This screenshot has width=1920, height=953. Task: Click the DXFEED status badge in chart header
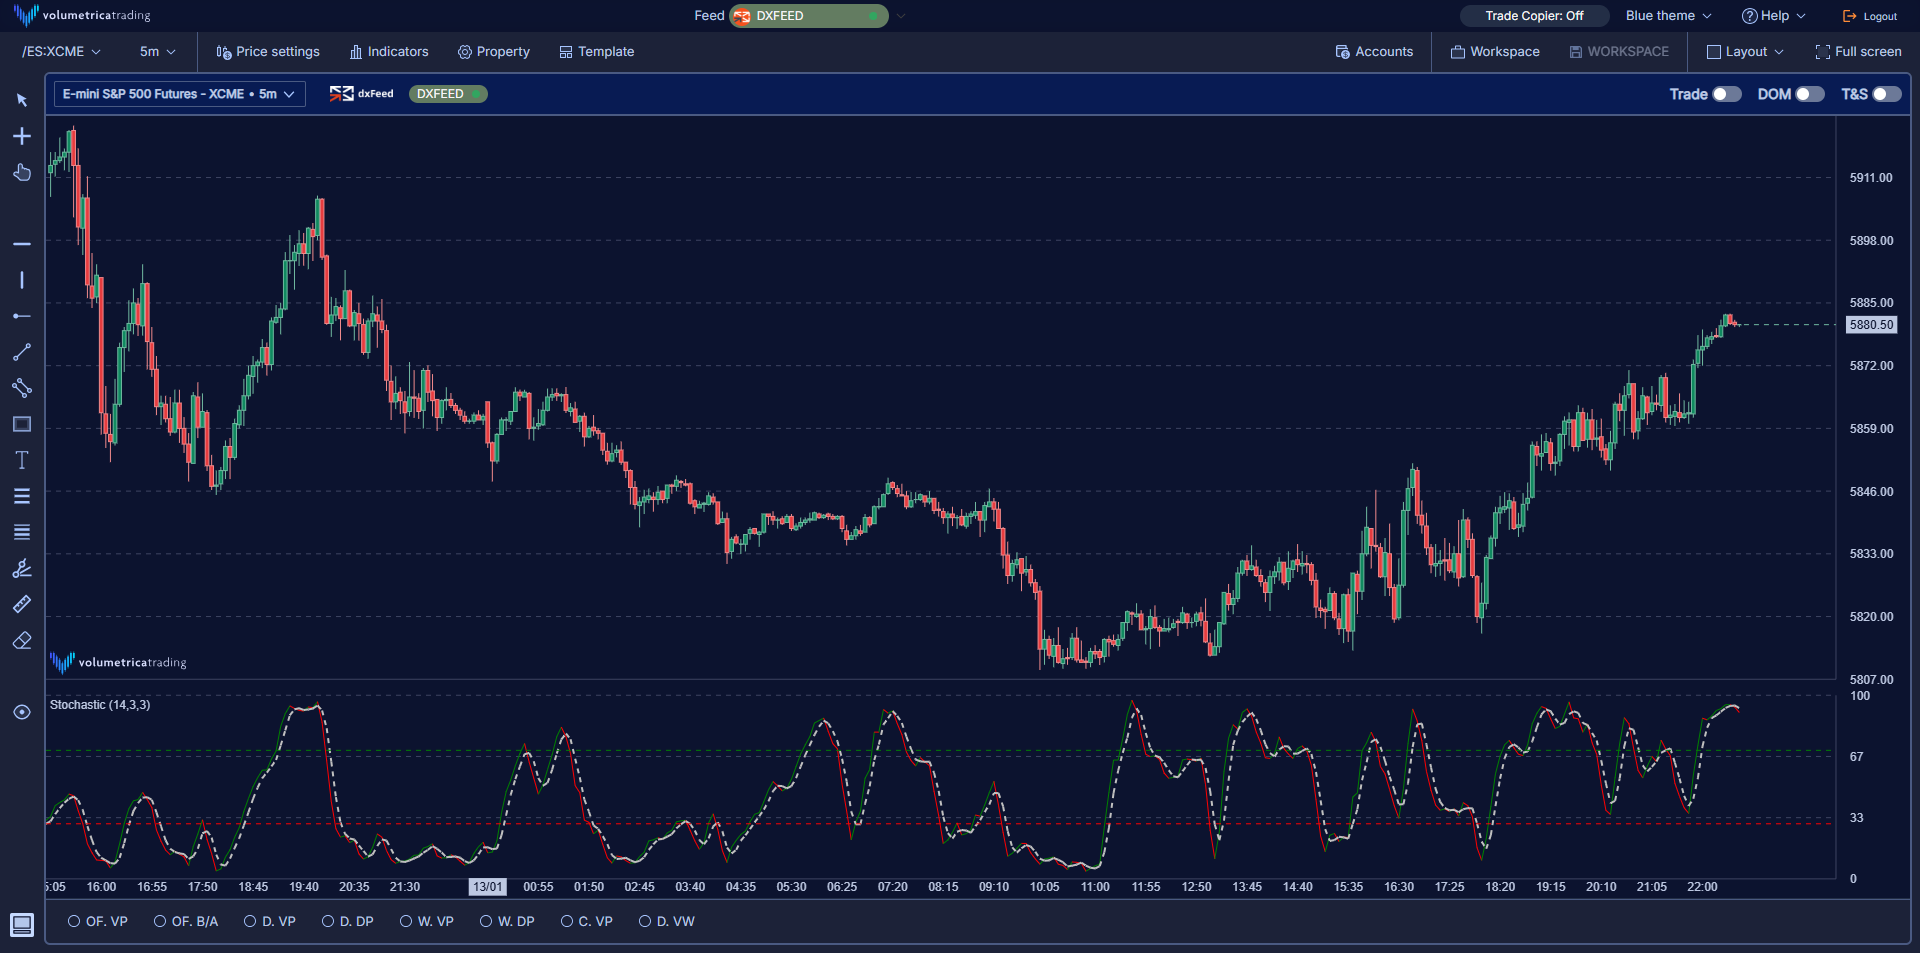point(448,94)
